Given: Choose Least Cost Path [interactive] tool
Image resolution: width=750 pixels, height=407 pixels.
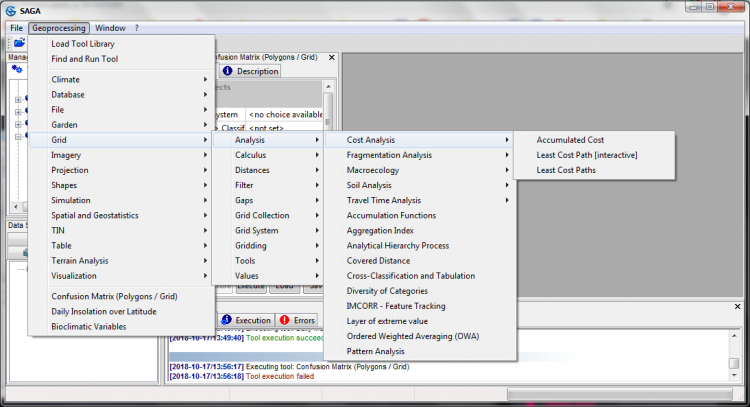Looking at the screenshot, I should click(x=594, y=155).
